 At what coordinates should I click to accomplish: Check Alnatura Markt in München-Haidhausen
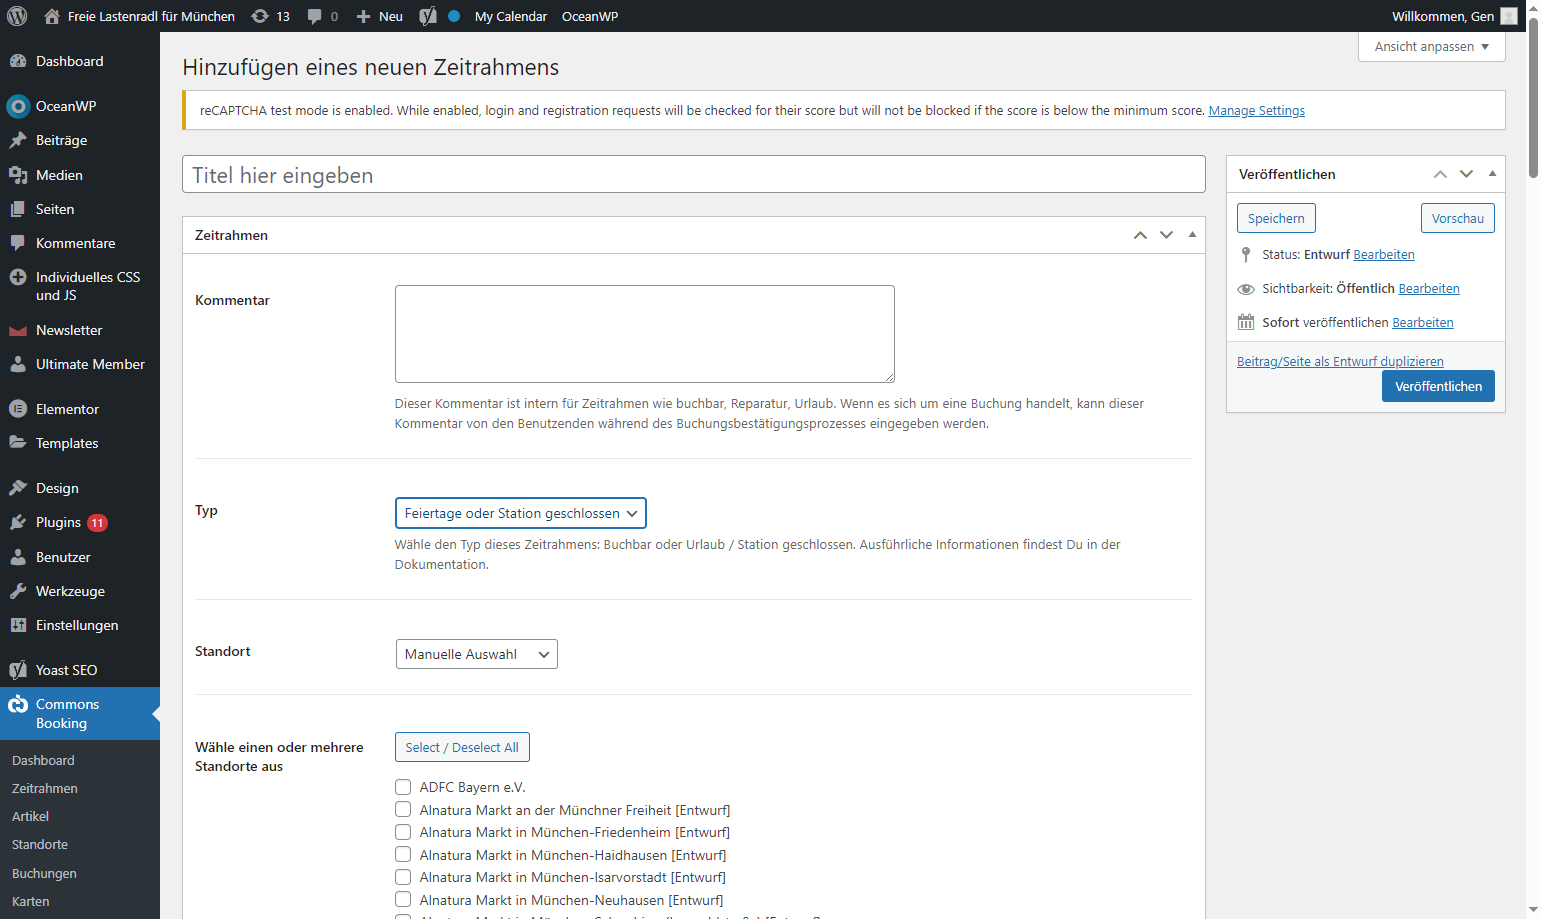tap(403, 855)
